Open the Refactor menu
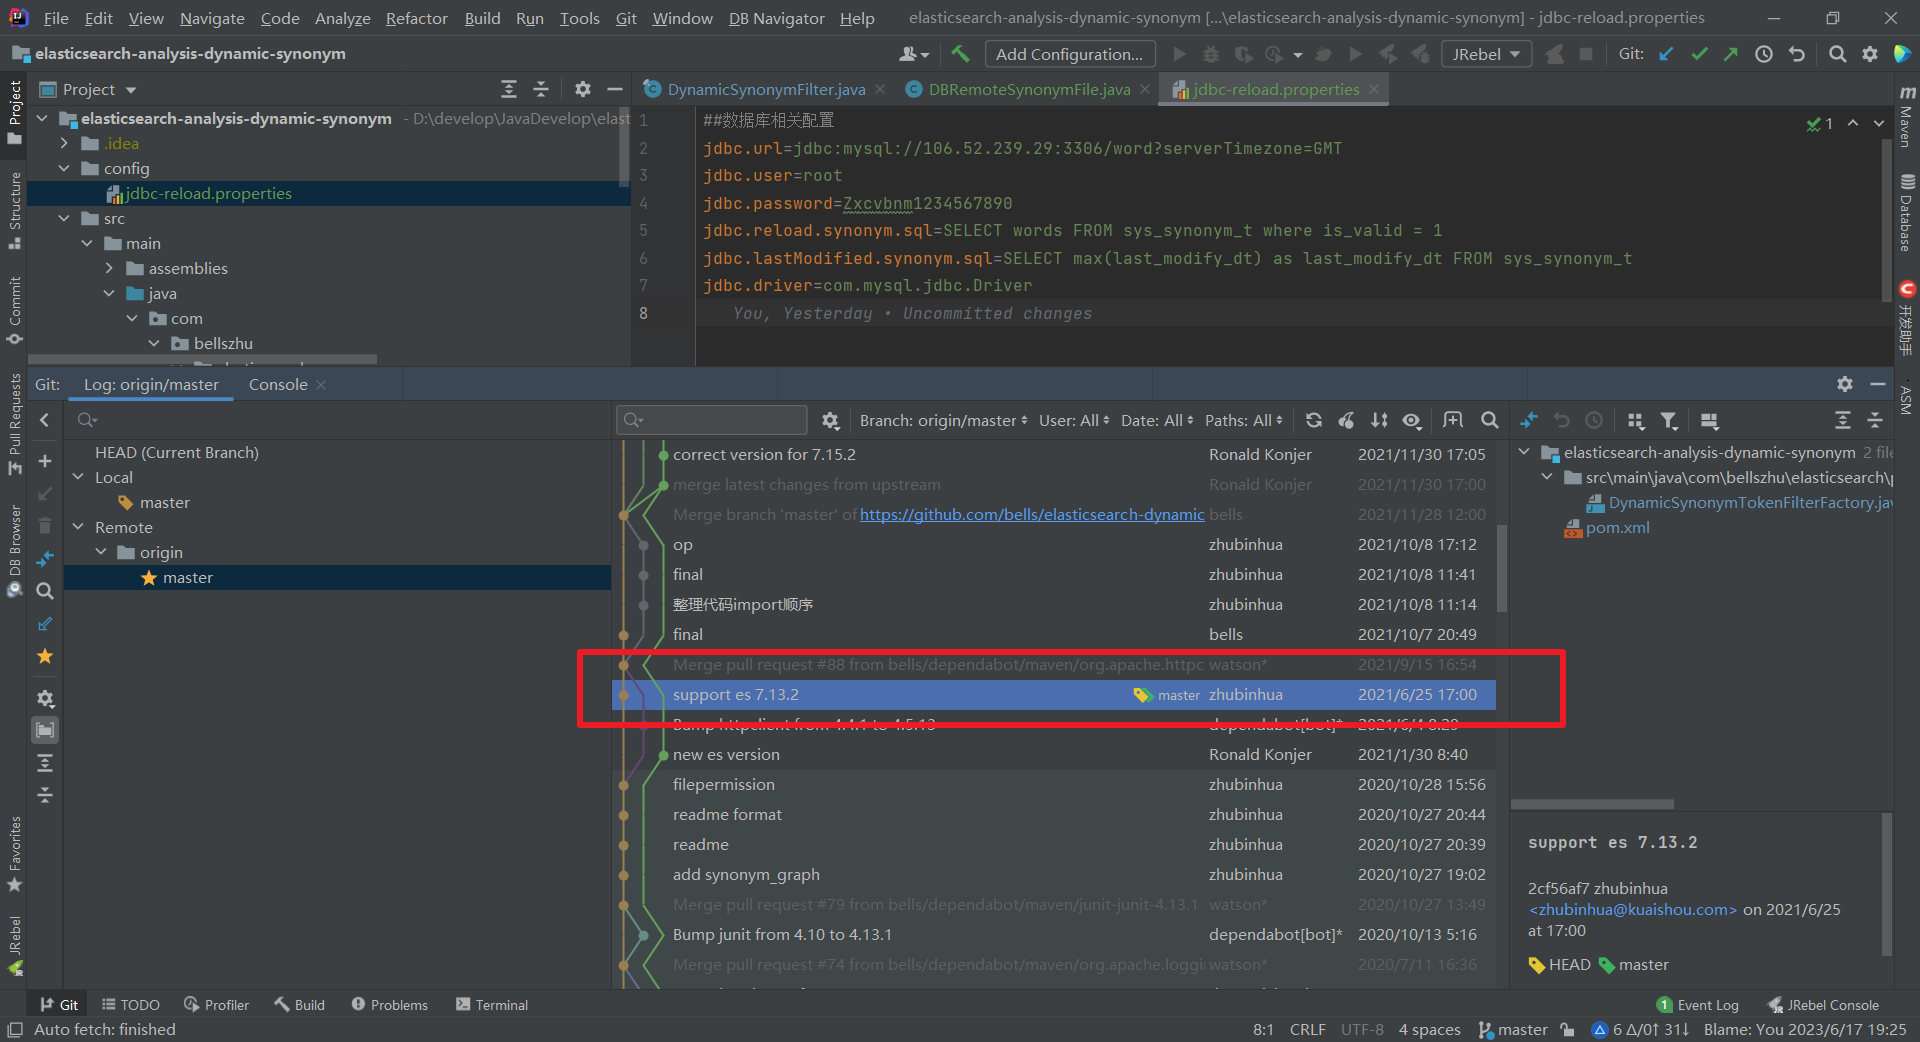1920x1042 pixels. point(416,18)
